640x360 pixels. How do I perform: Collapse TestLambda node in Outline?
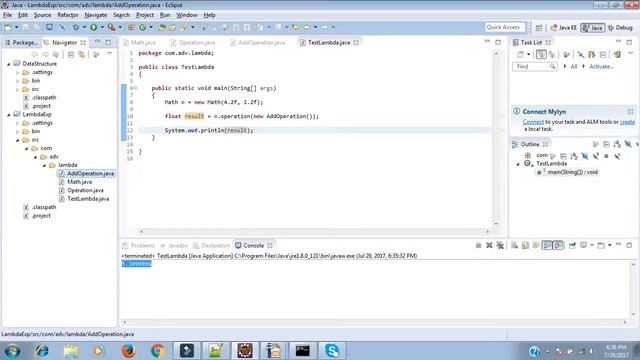tap(518, 164)
